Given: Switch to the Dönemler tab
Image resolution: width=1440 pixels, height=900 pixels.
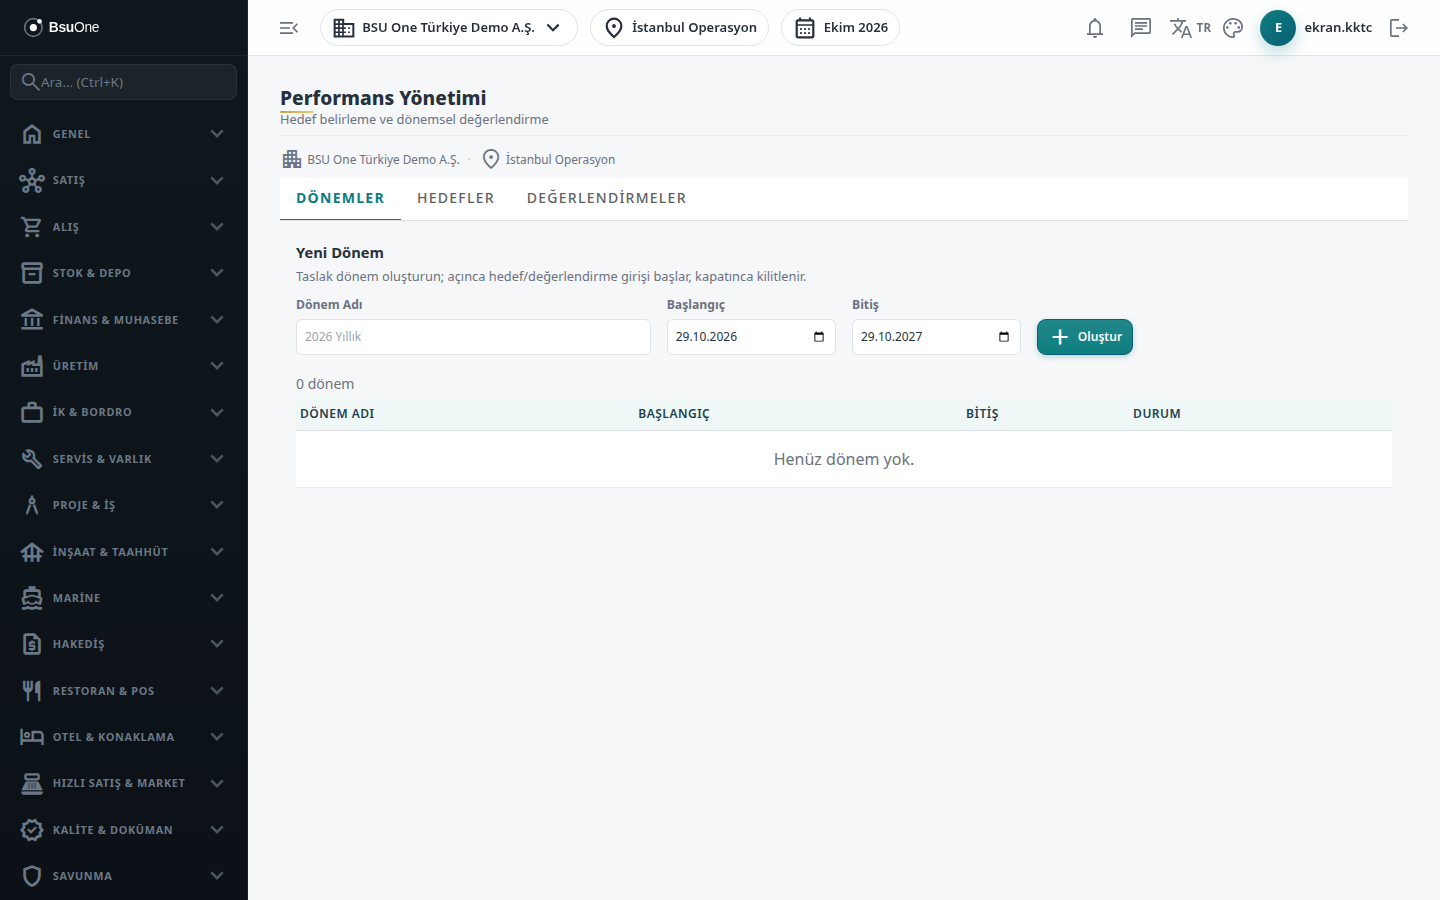Looking at the screenshot, I should coord(340,198).
